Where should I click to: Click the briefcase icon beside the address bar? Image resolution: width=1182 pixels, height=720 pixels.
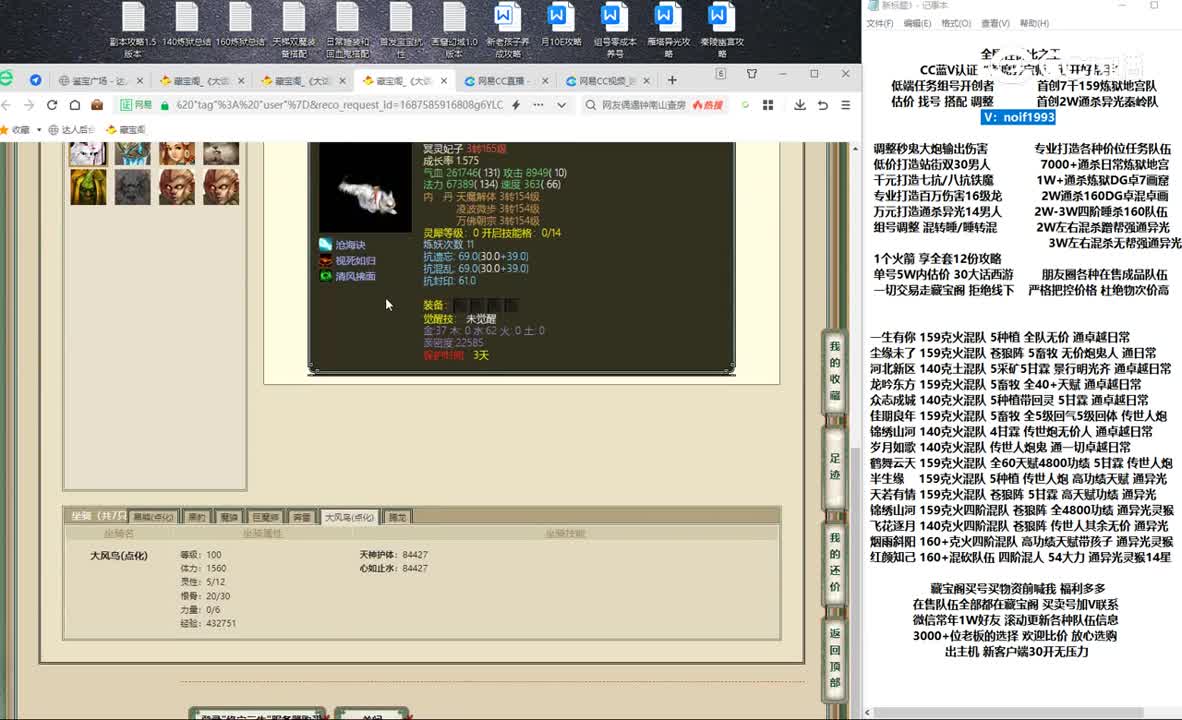tap(97, 105)
